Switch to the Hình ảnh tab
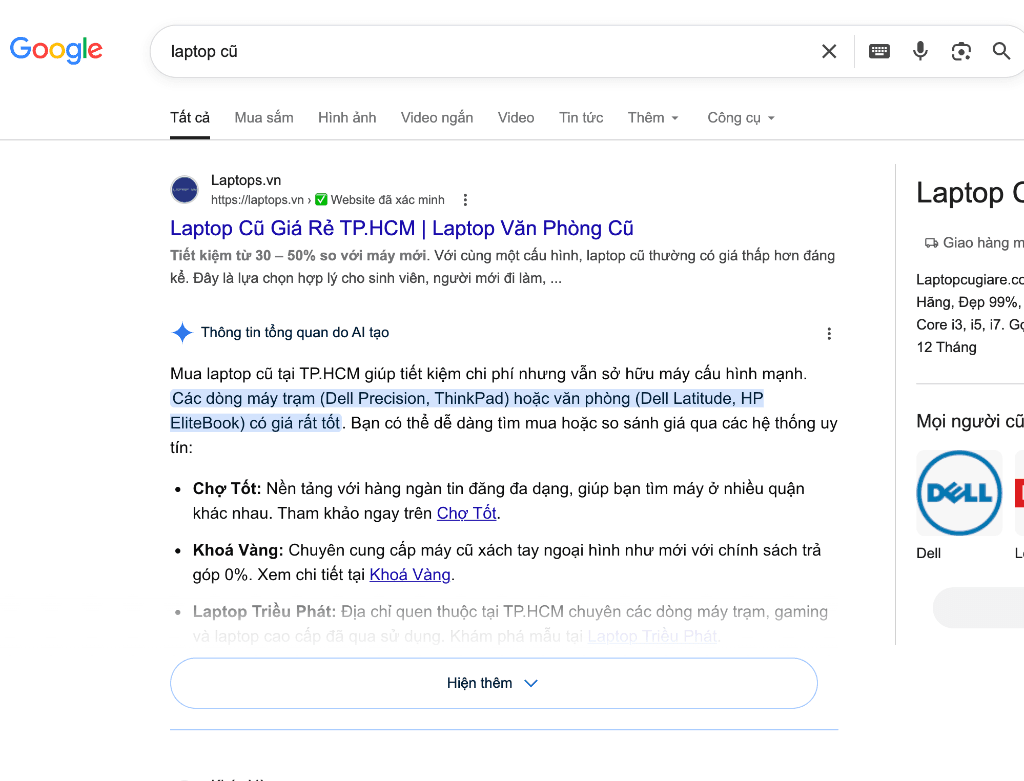1024x781 pixels. pyautogui.click(x=347, y=118)
